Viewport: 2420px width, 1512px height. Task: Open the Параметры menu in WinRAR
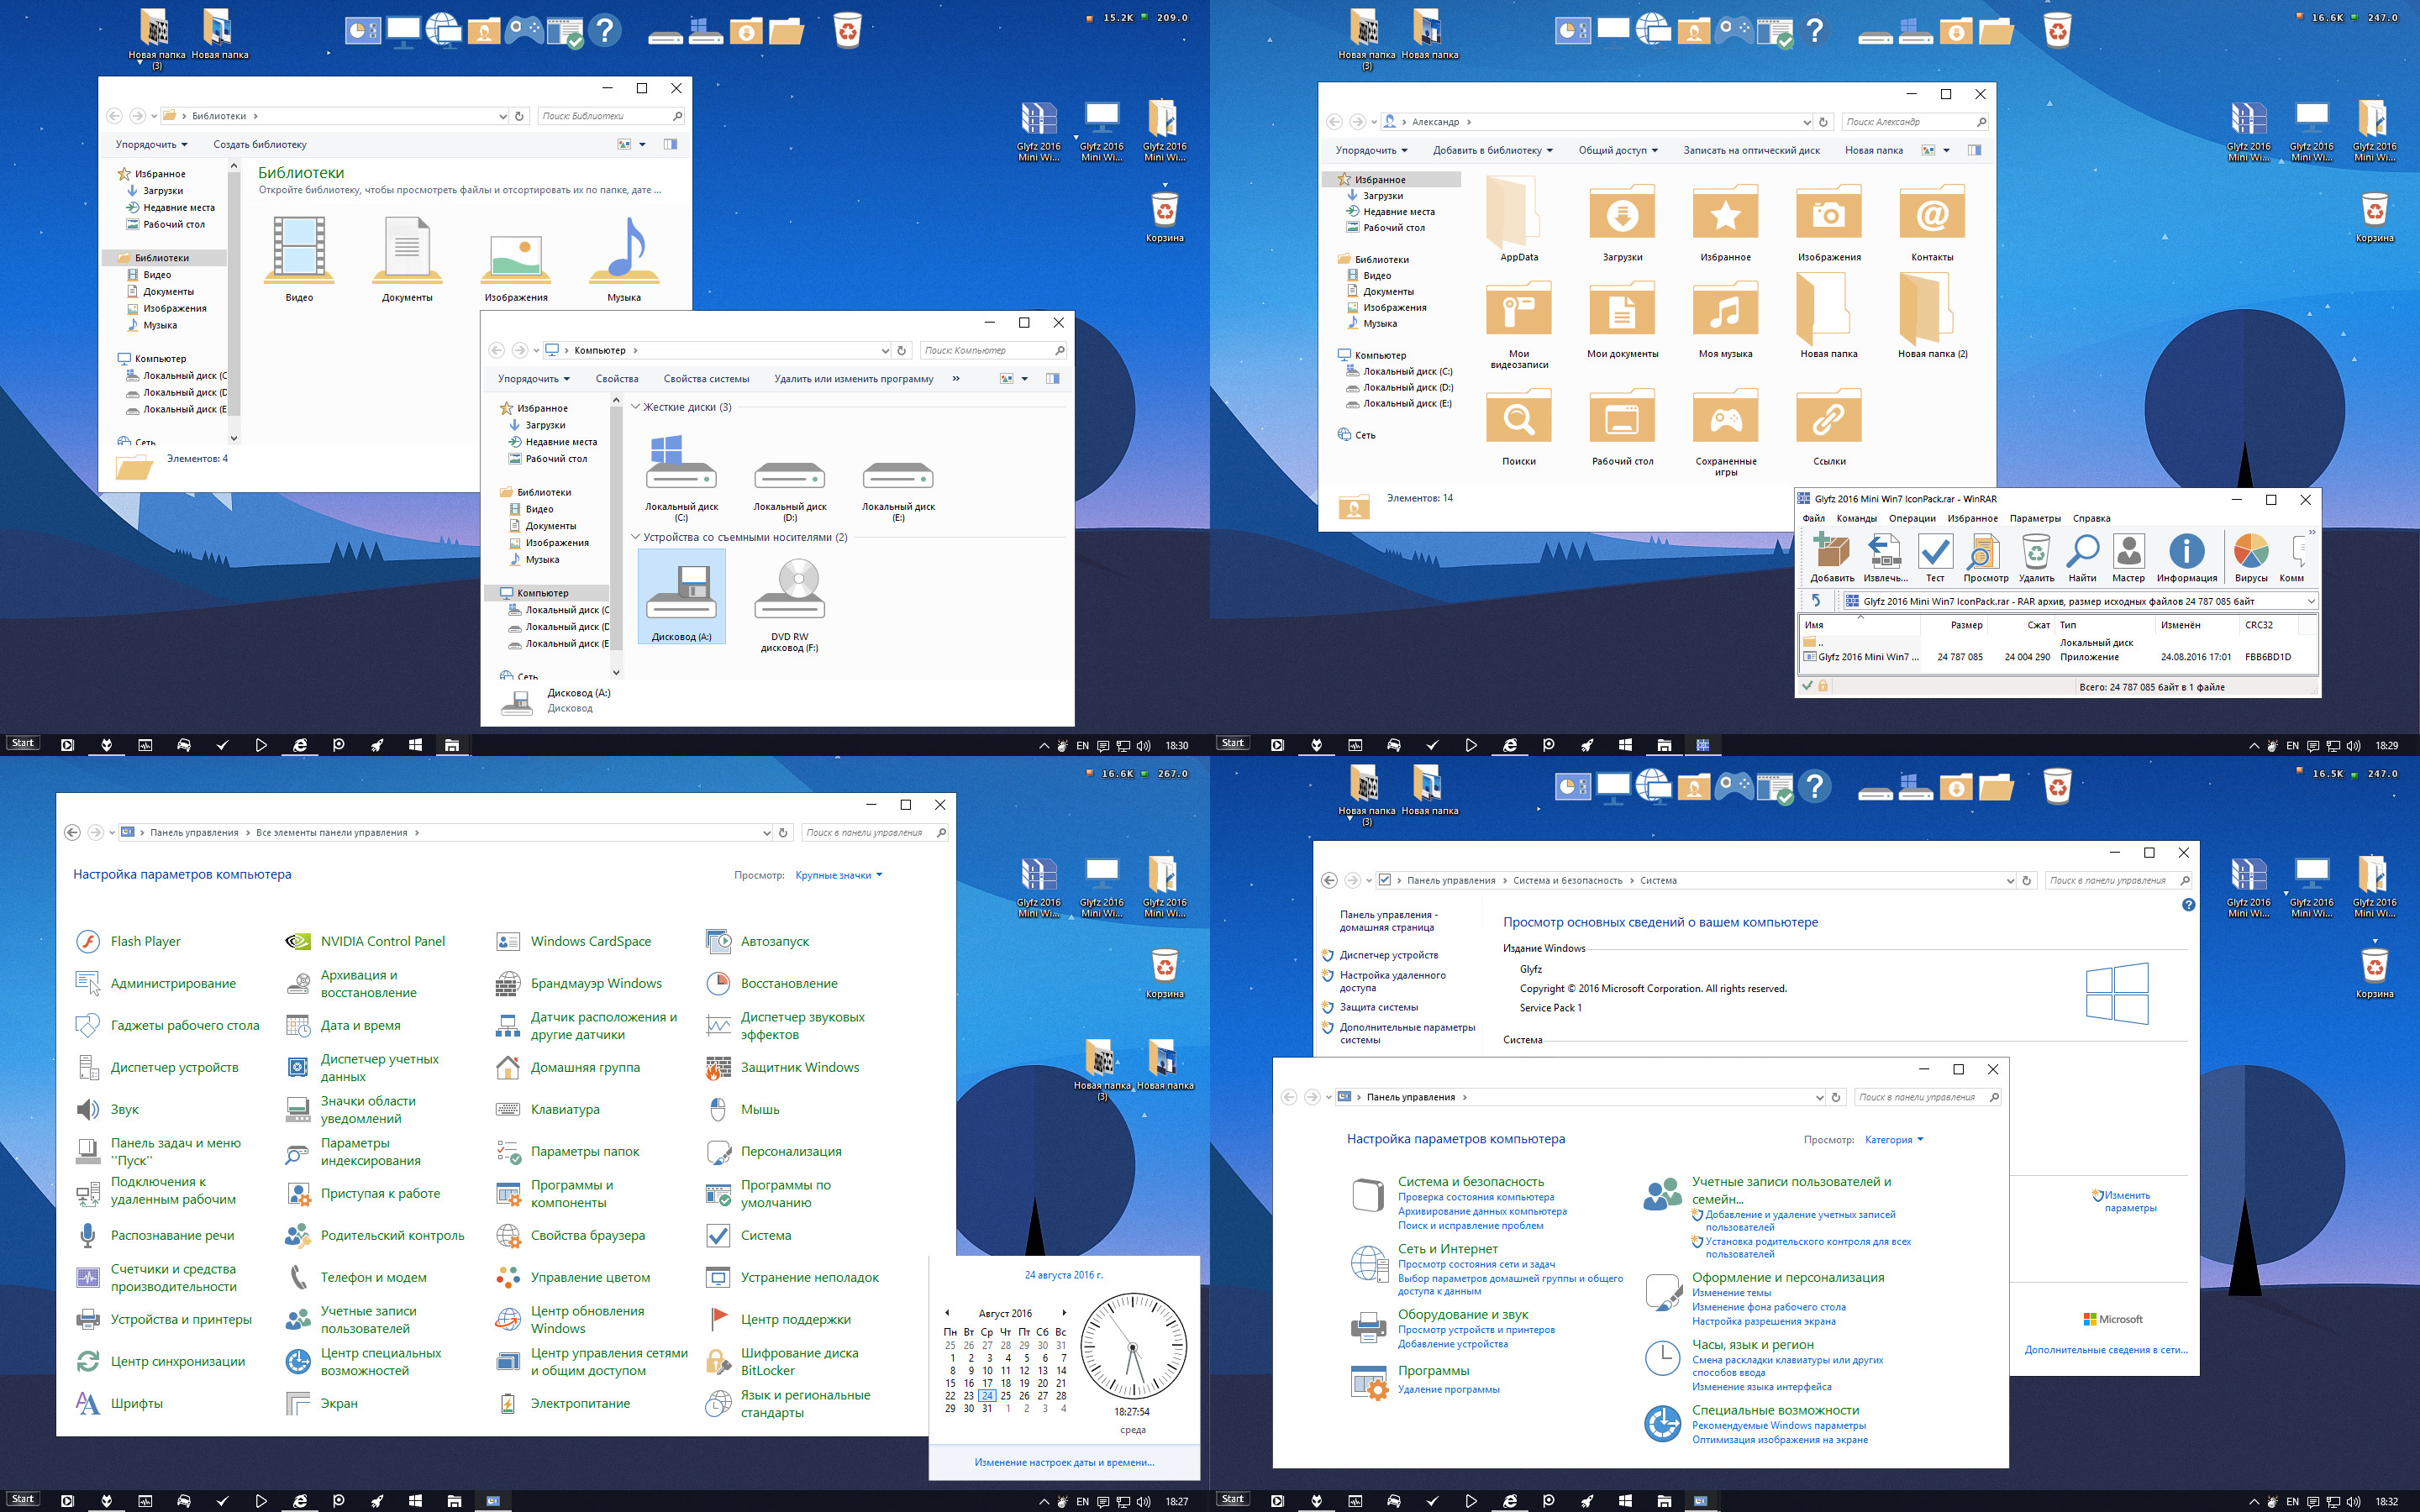(2035, 518)
